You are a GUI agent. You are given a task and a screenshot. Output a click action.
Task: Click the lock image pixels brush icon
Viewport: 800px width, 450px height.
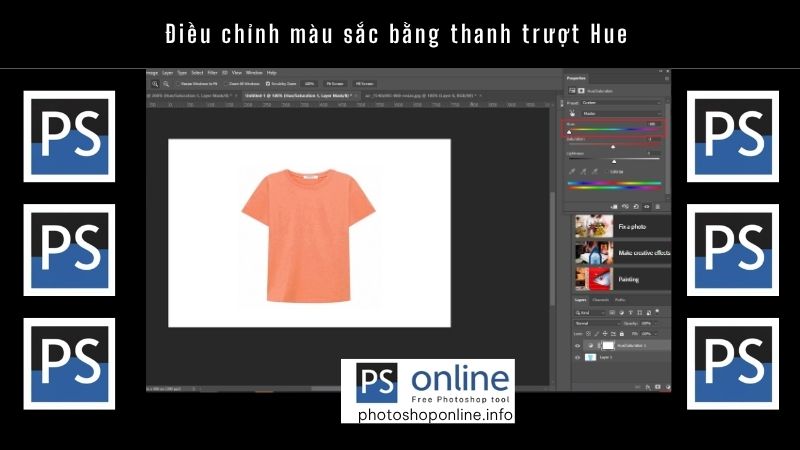click(596, 334)
